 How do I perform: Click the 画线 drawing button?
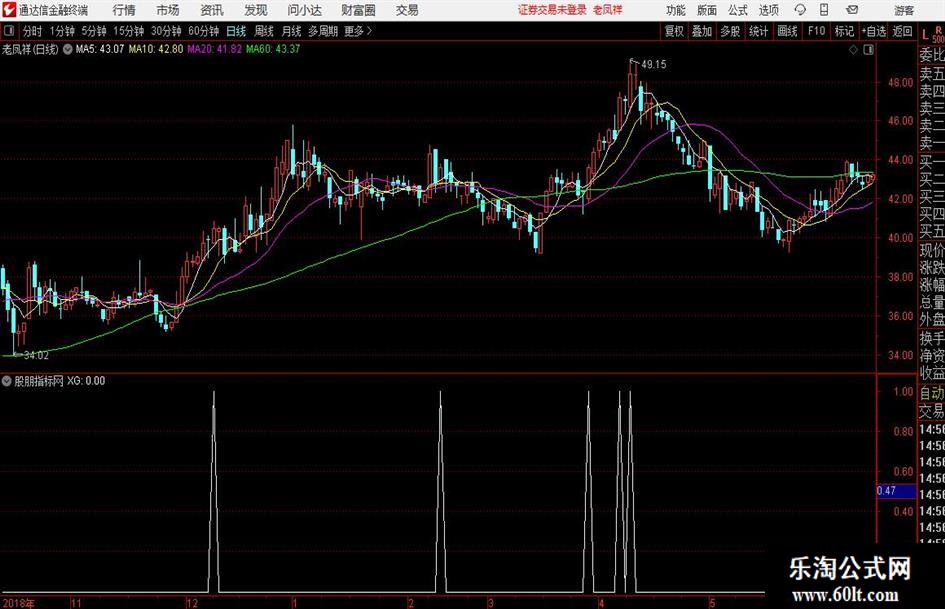787,31
